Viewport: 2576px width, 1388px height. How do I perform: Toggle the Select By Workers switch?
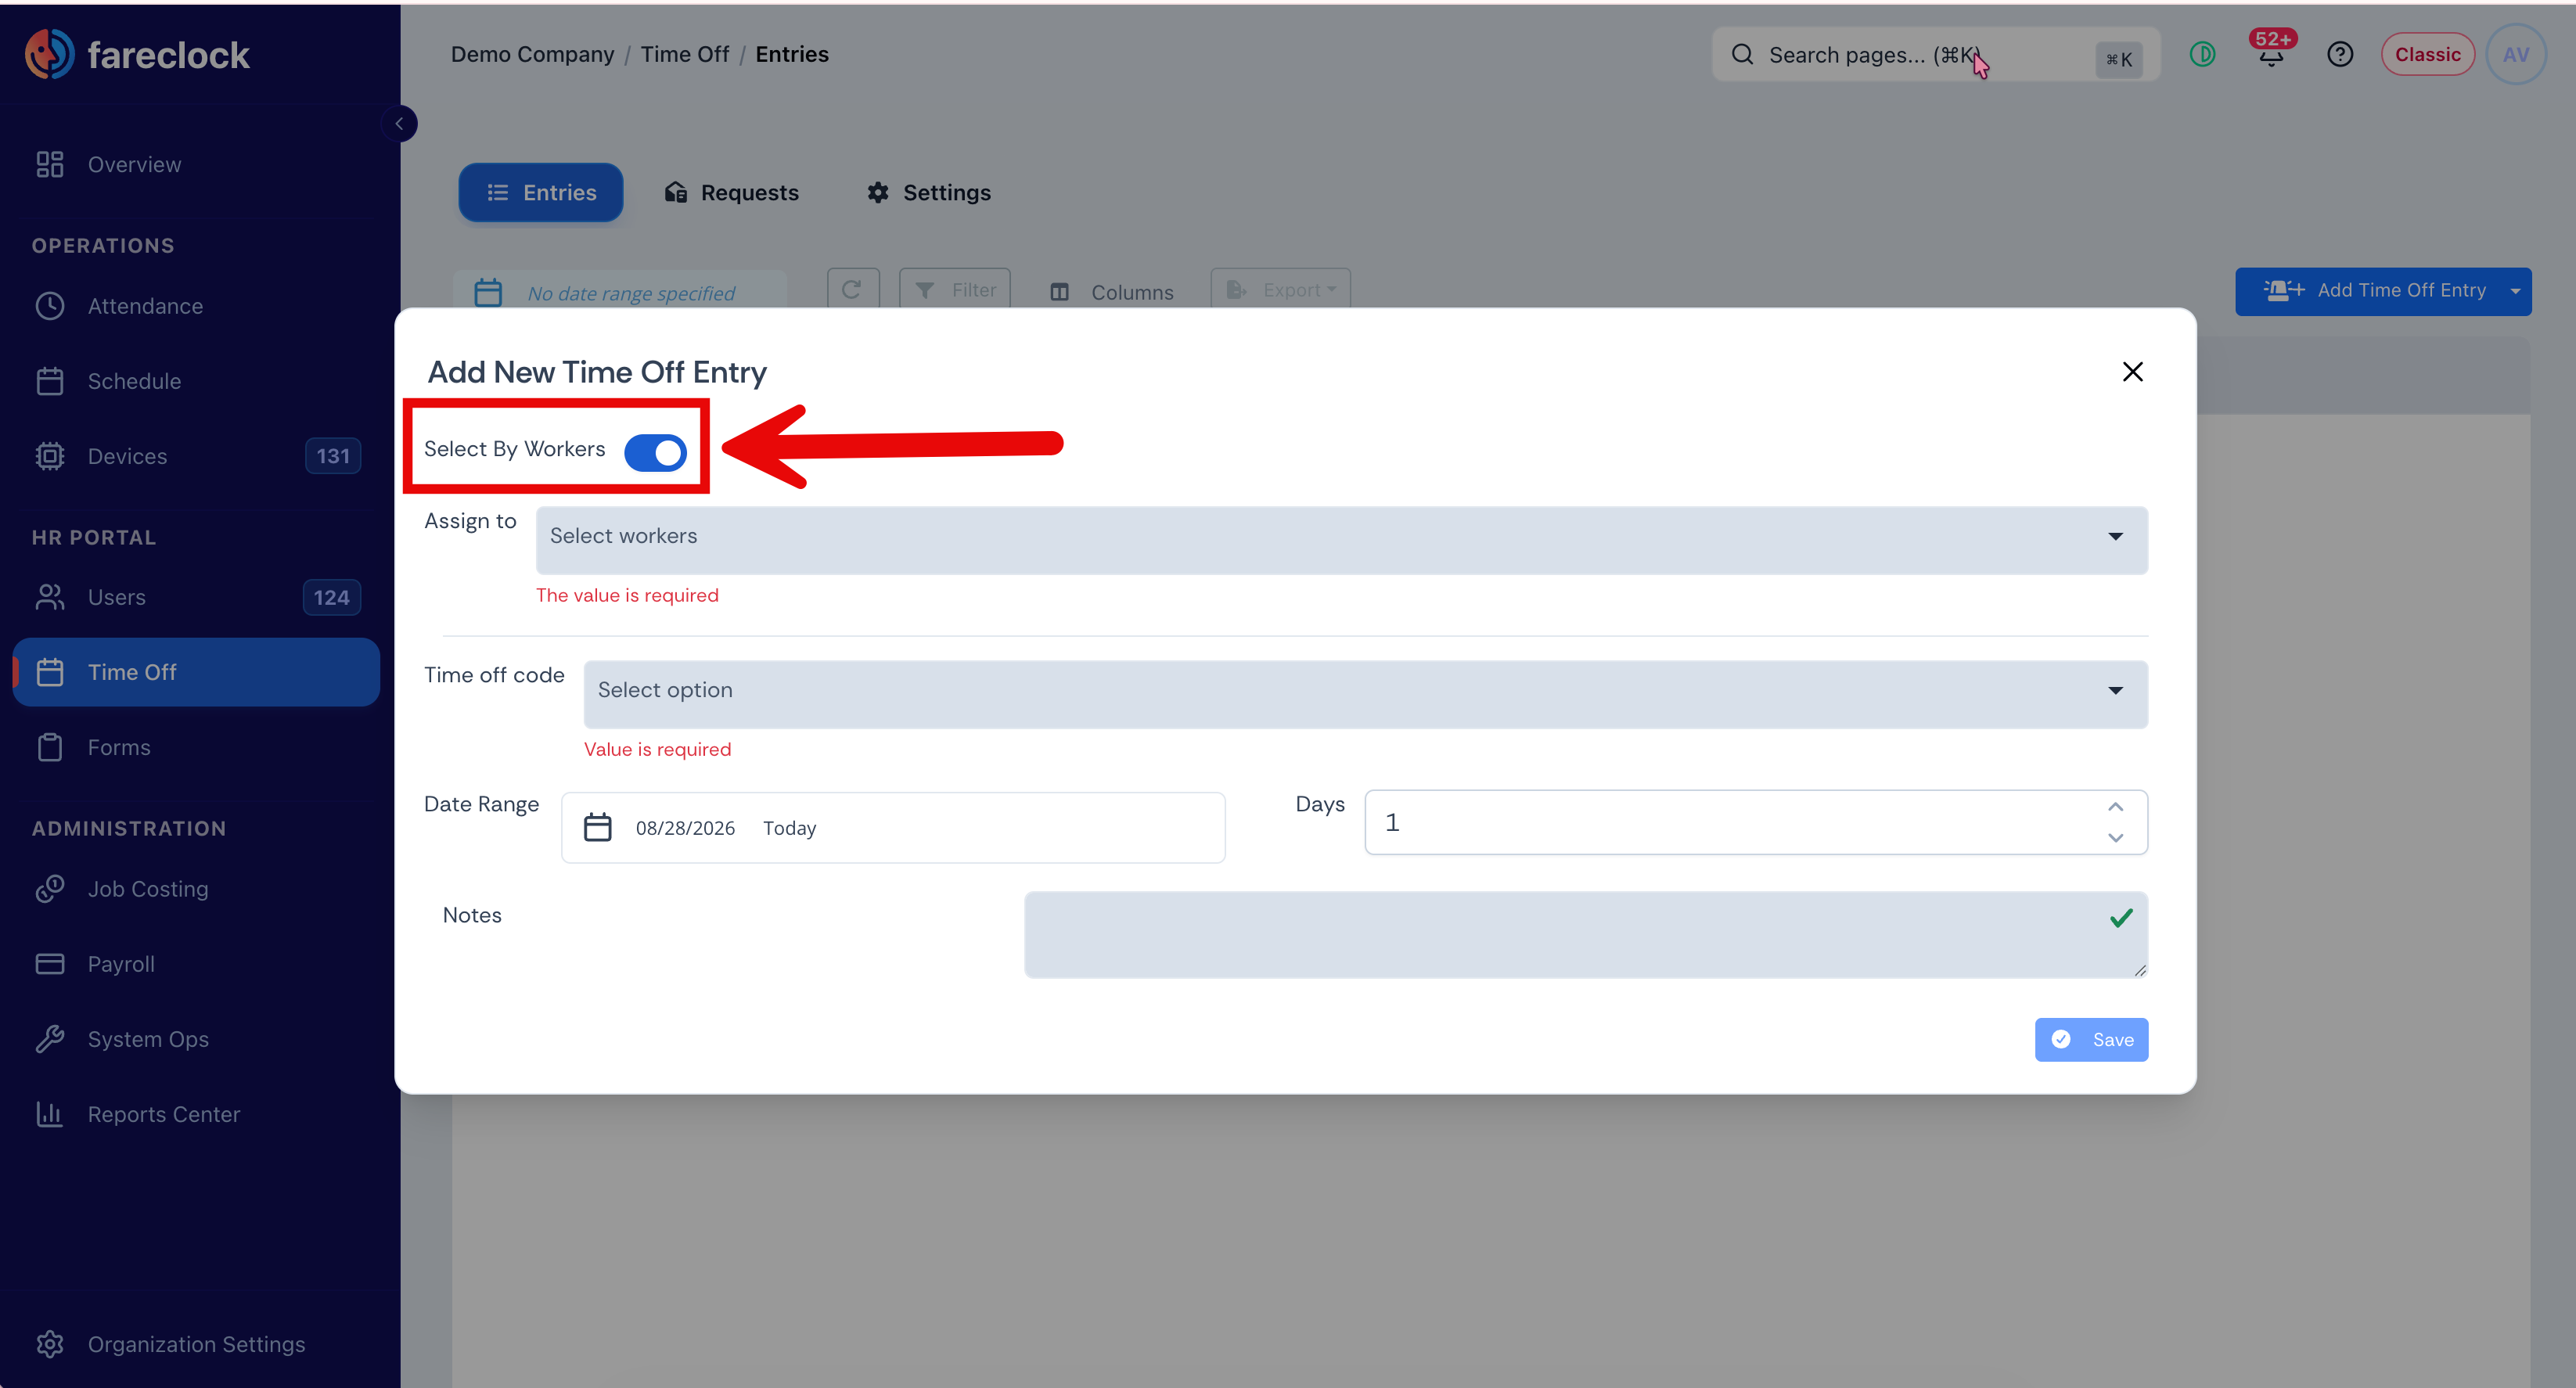[655, 452]
